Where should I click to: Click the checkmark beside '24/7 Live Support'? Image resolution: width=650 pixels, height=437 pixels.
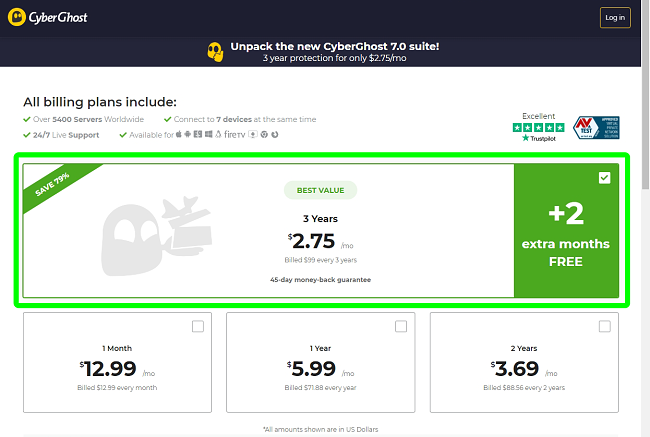pyautogui.click(x=27, y=135)
